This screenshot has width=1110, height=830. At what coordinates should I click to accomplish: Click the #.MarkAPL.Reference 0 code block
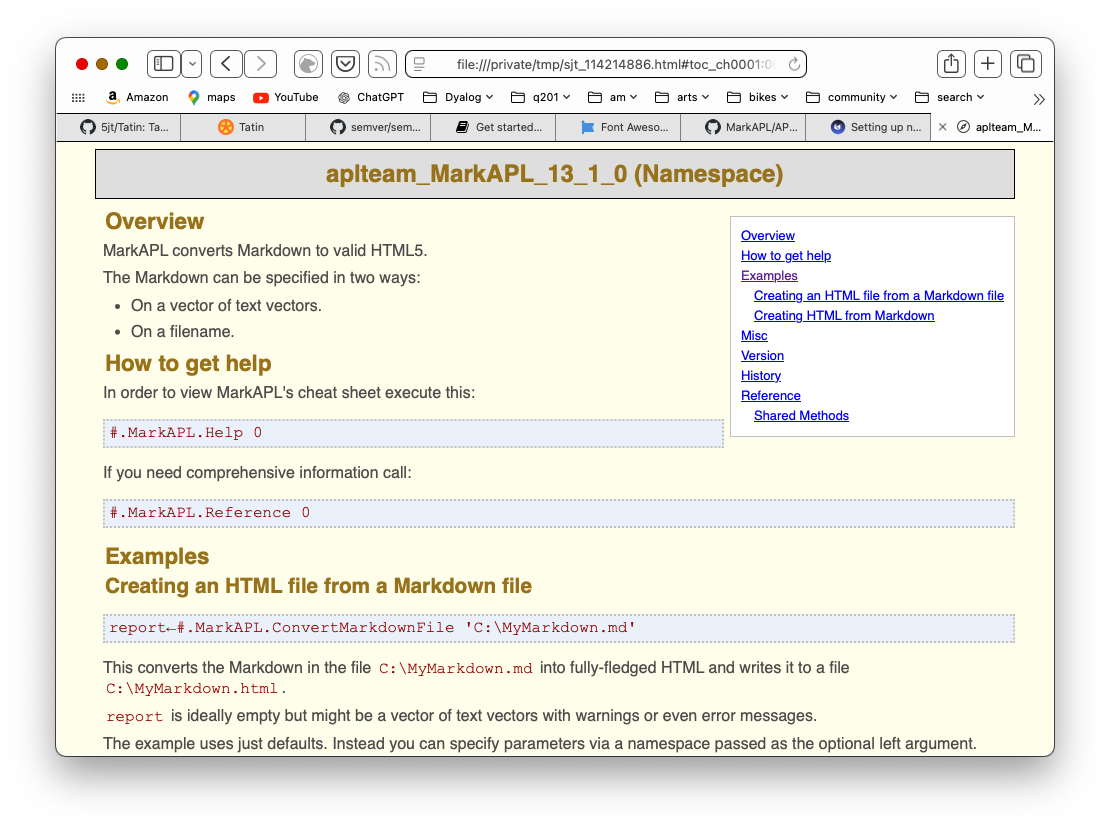[559, 513]
